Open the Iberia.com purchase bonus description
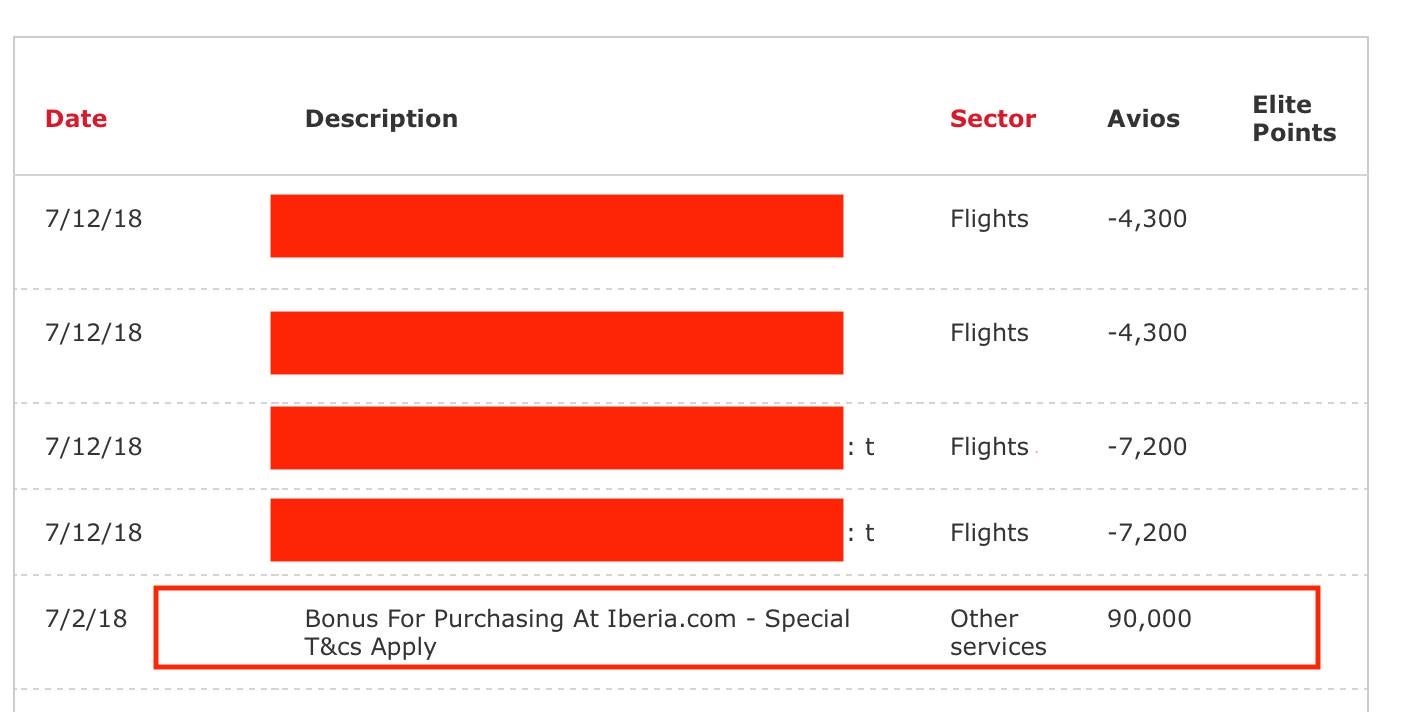 576,632
